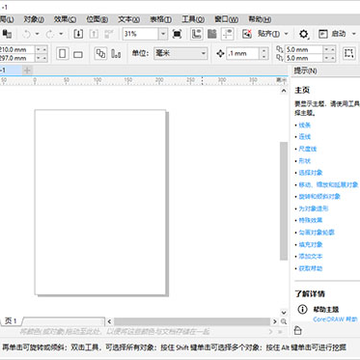Click the vertical scrollbar thumb
Screen dimensions: 360x360
(x=284, y=201)
